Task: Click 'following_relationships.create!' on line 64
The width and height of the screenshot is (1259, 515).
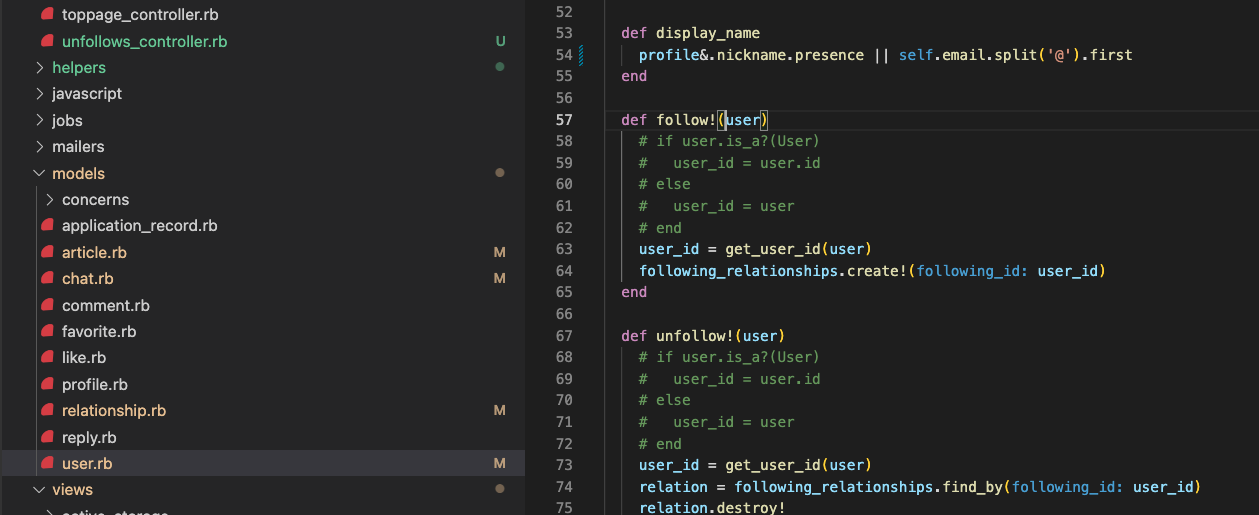Action: [x=773, y=271]
